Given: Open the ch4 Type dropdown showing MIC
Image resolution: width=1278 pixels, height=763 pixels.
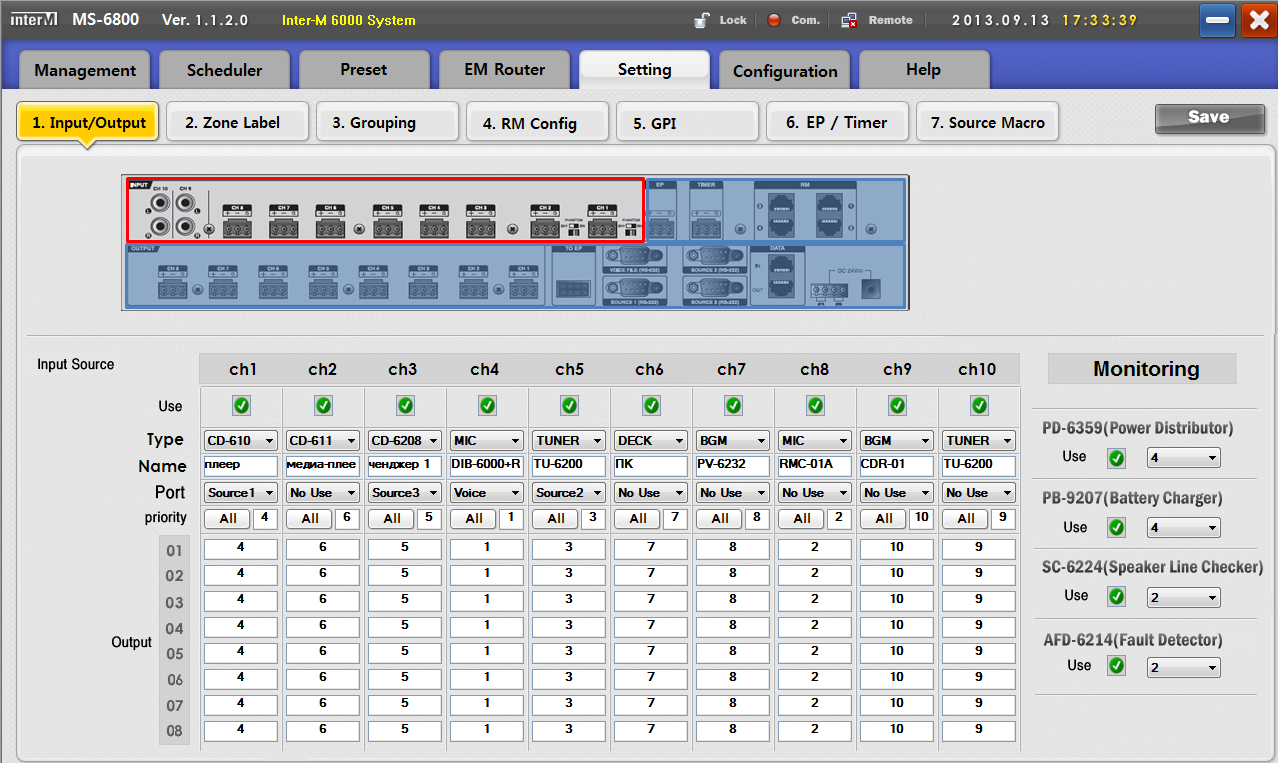Looking at the screenshot, I should click(x=487, y=441).
